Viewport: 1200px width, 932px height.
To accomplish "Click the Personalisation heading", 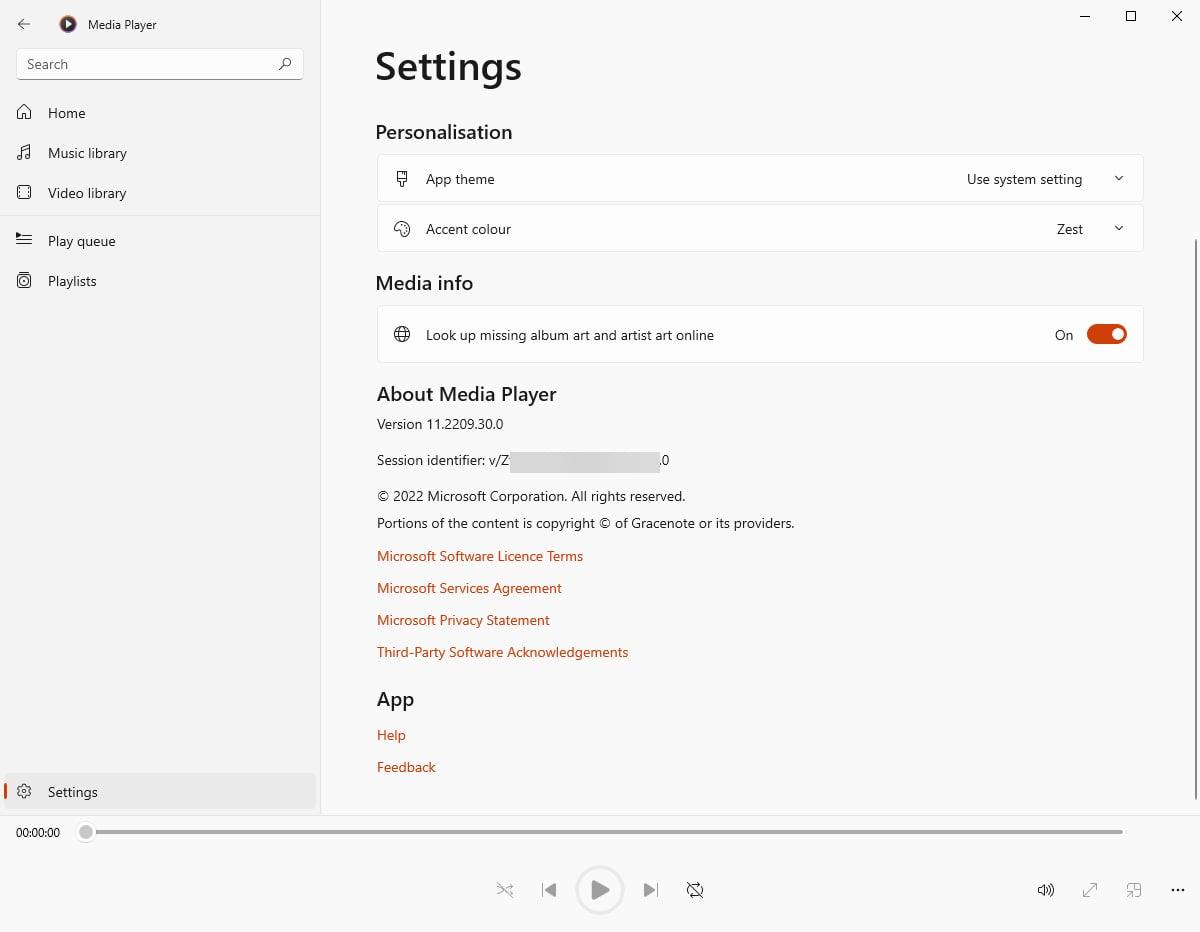I will click(444, 132).
